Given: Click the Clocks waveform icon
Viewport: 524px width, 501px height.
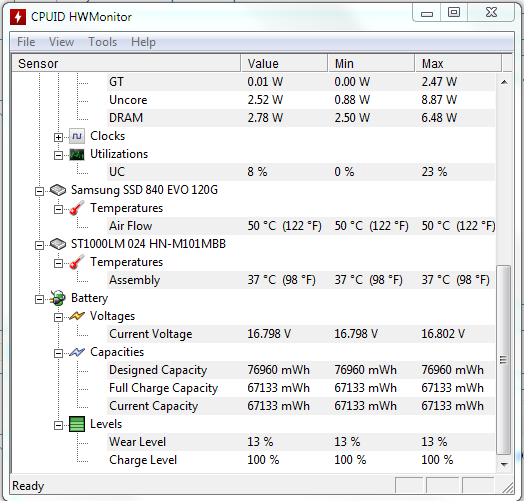Looking at the screenshot, I should coord(77,136).
